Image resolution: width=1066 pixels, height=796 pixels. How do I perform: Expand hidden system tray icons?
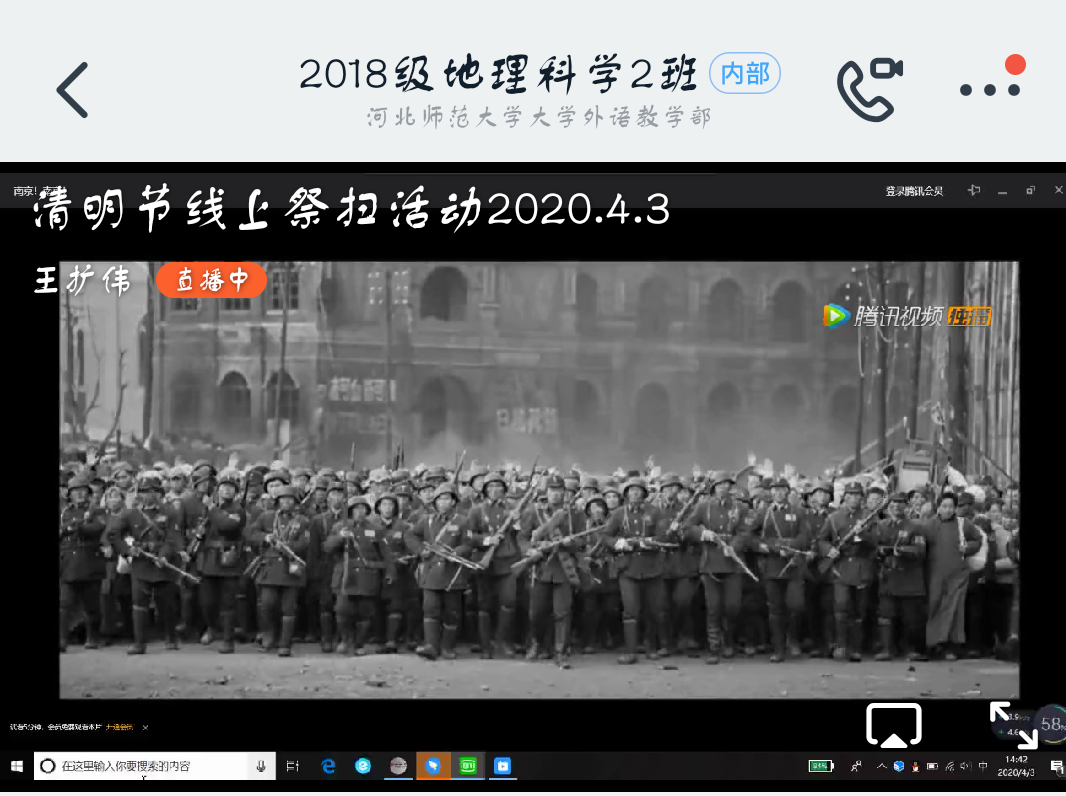pyautogui.click(x=881, y=766)
